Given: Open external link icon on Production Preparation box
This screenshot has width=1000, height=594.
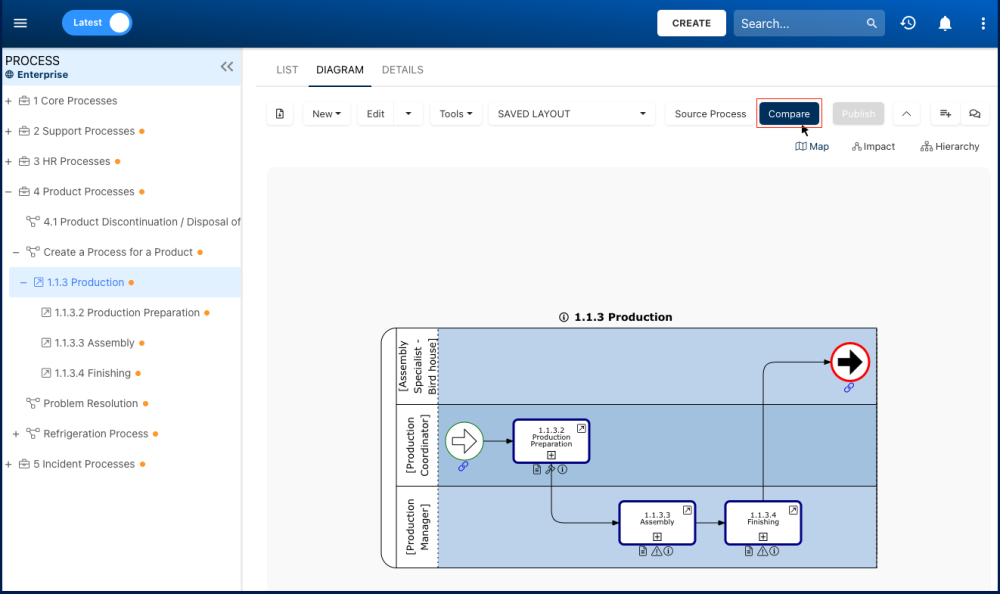Looking at the screenshot, I should [x=581, y=429].
